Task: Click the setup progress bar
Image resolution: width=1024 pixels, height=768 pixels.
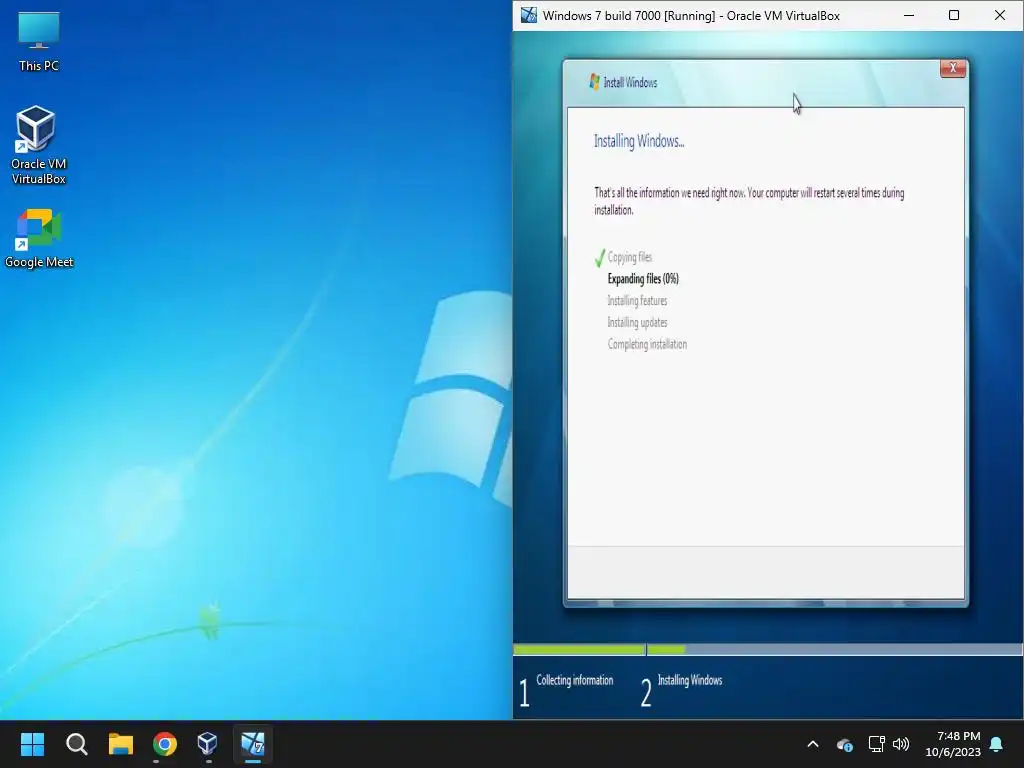Action: coord(768,650)
